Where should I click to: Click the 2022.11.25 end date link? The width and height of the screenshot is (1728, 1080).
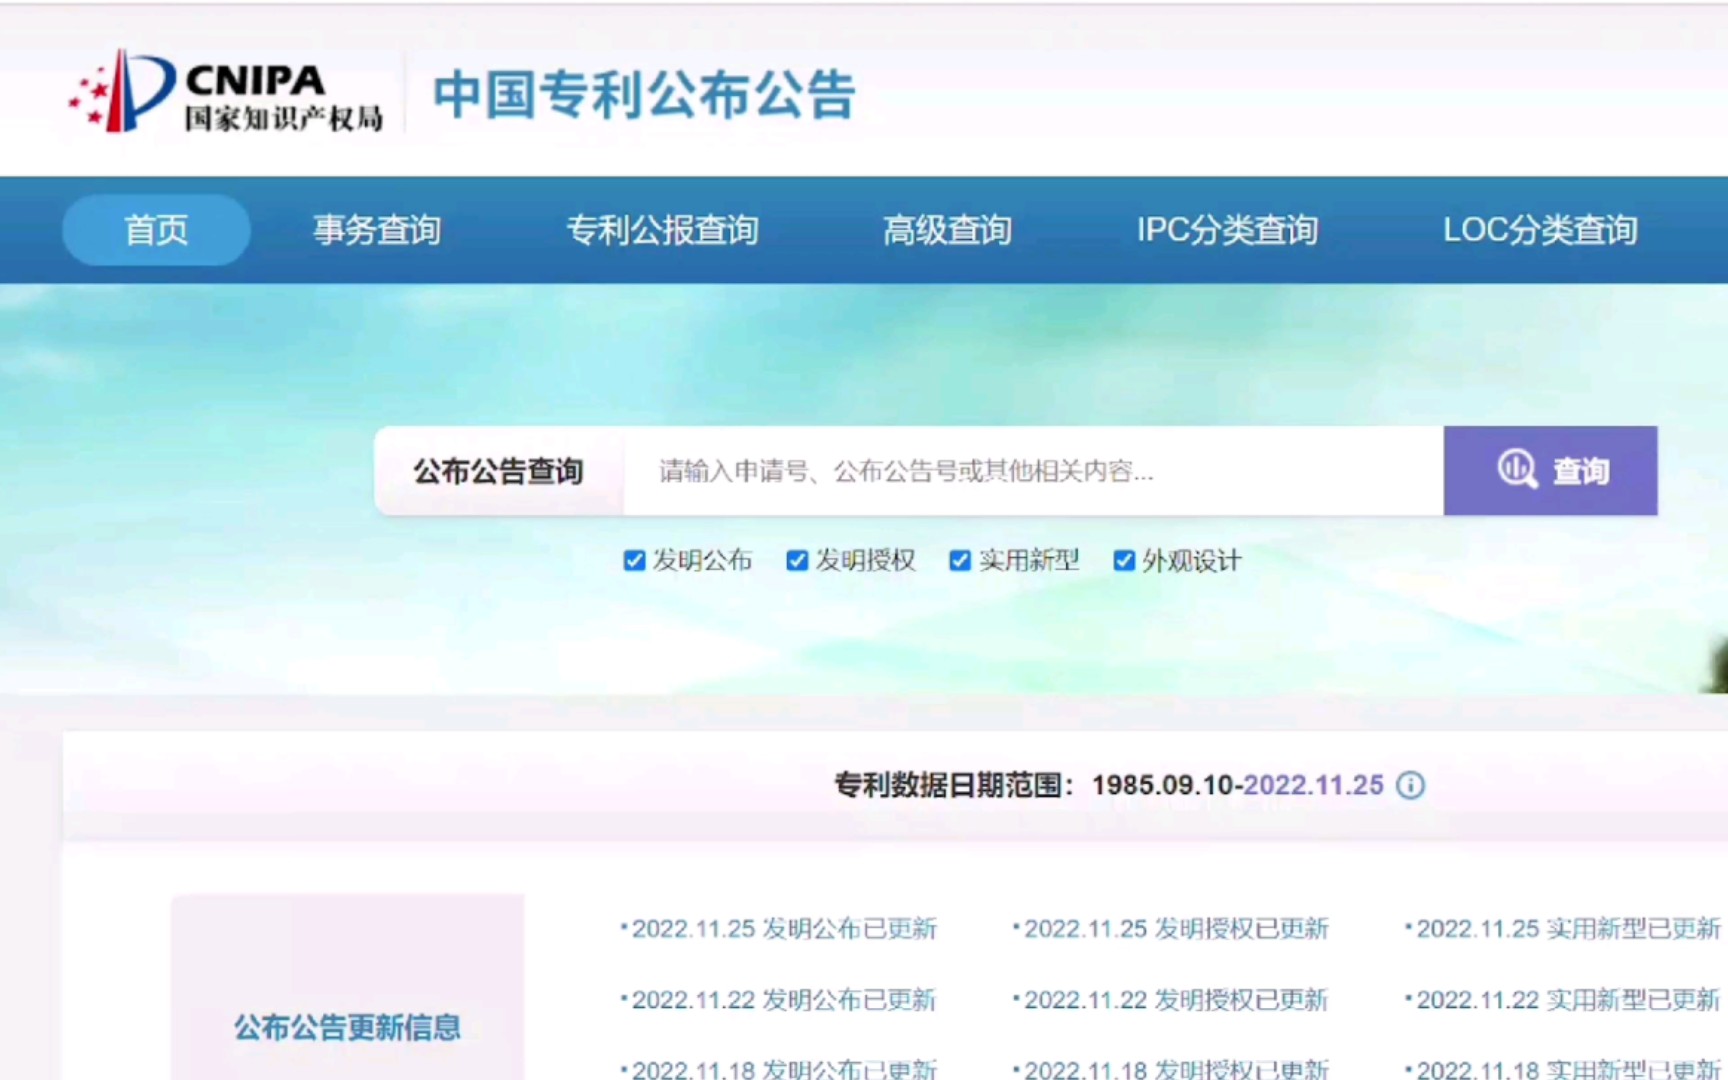pyautogui.click(x=1313, y=785)
